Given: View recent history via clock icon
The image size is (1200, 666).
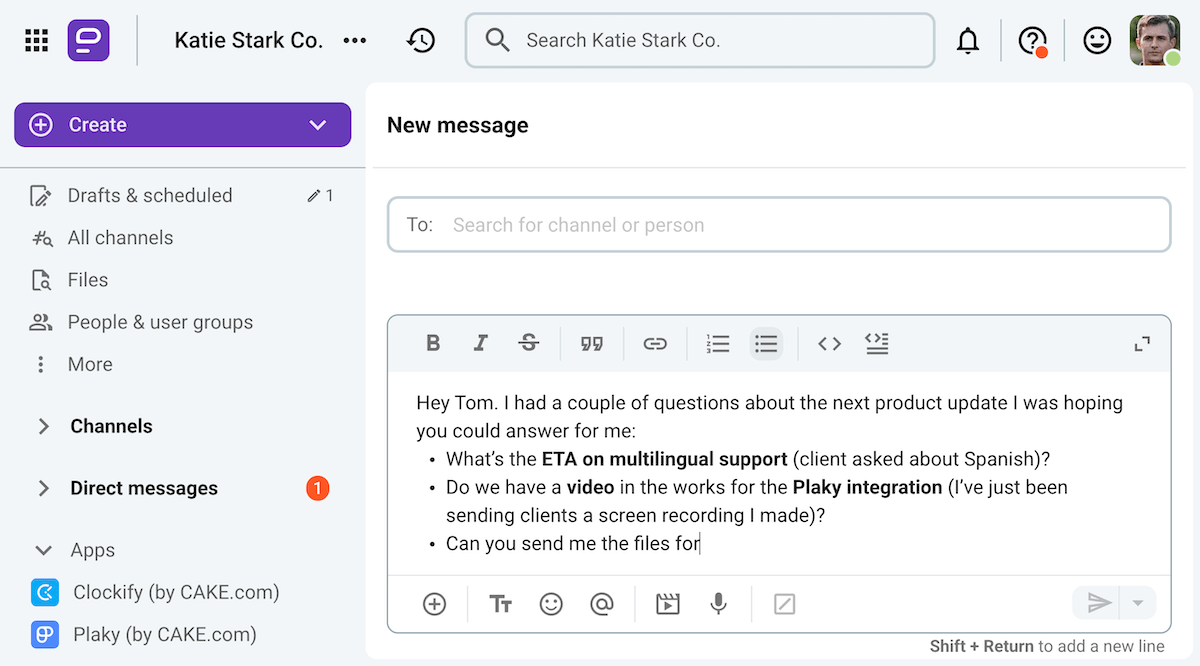Looking at the screenshot, I should pos(421,40).
